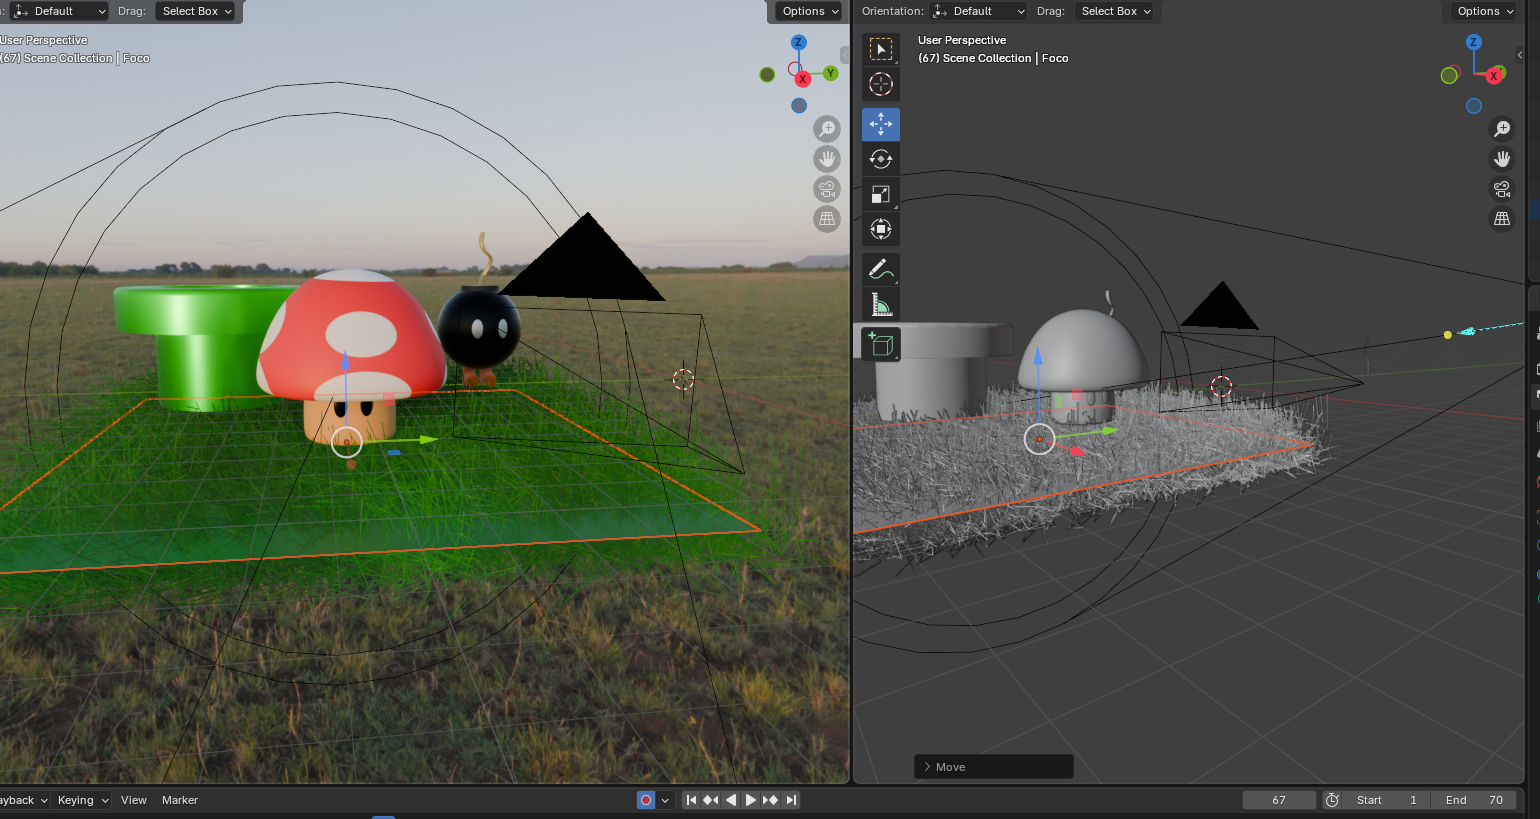This screenshot has width=1540, height=819.
Task: Open the right viewport's Drag Select Box dropdown
Action: coord(1116,11)
